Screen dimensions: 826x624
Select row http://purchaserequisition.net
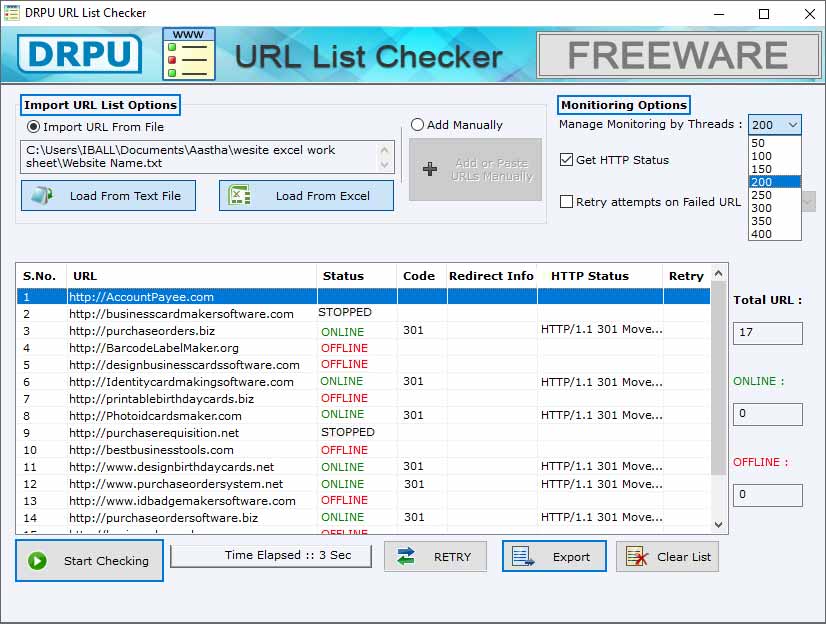tap(363, 433)
